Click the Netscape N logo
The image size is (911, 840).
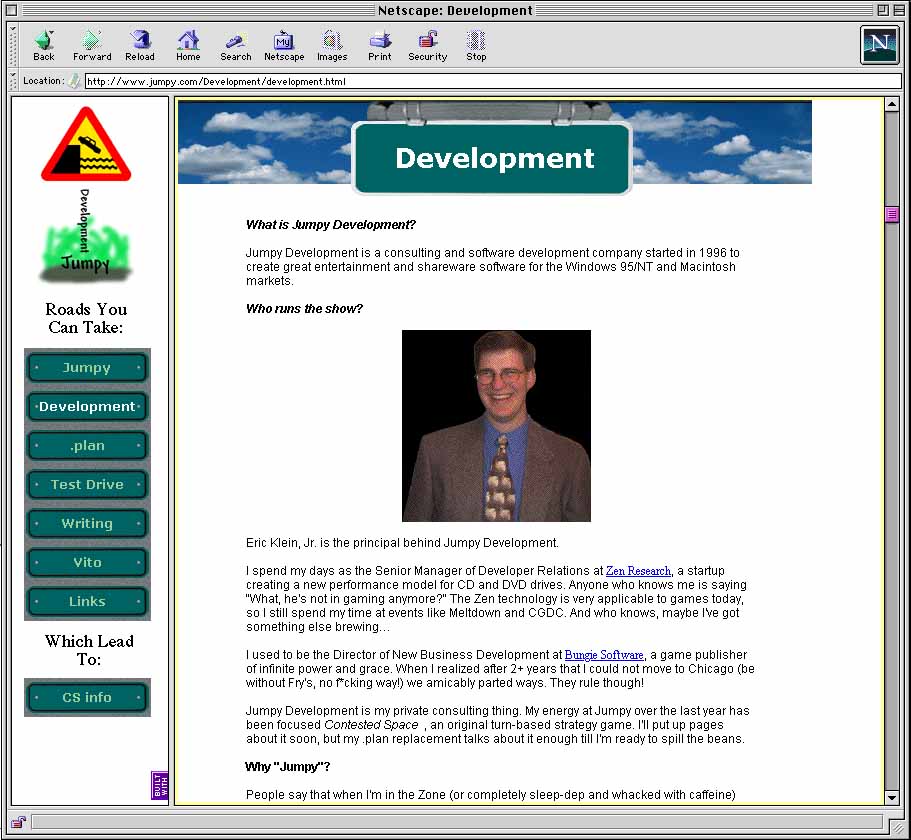tap(879, 45)
